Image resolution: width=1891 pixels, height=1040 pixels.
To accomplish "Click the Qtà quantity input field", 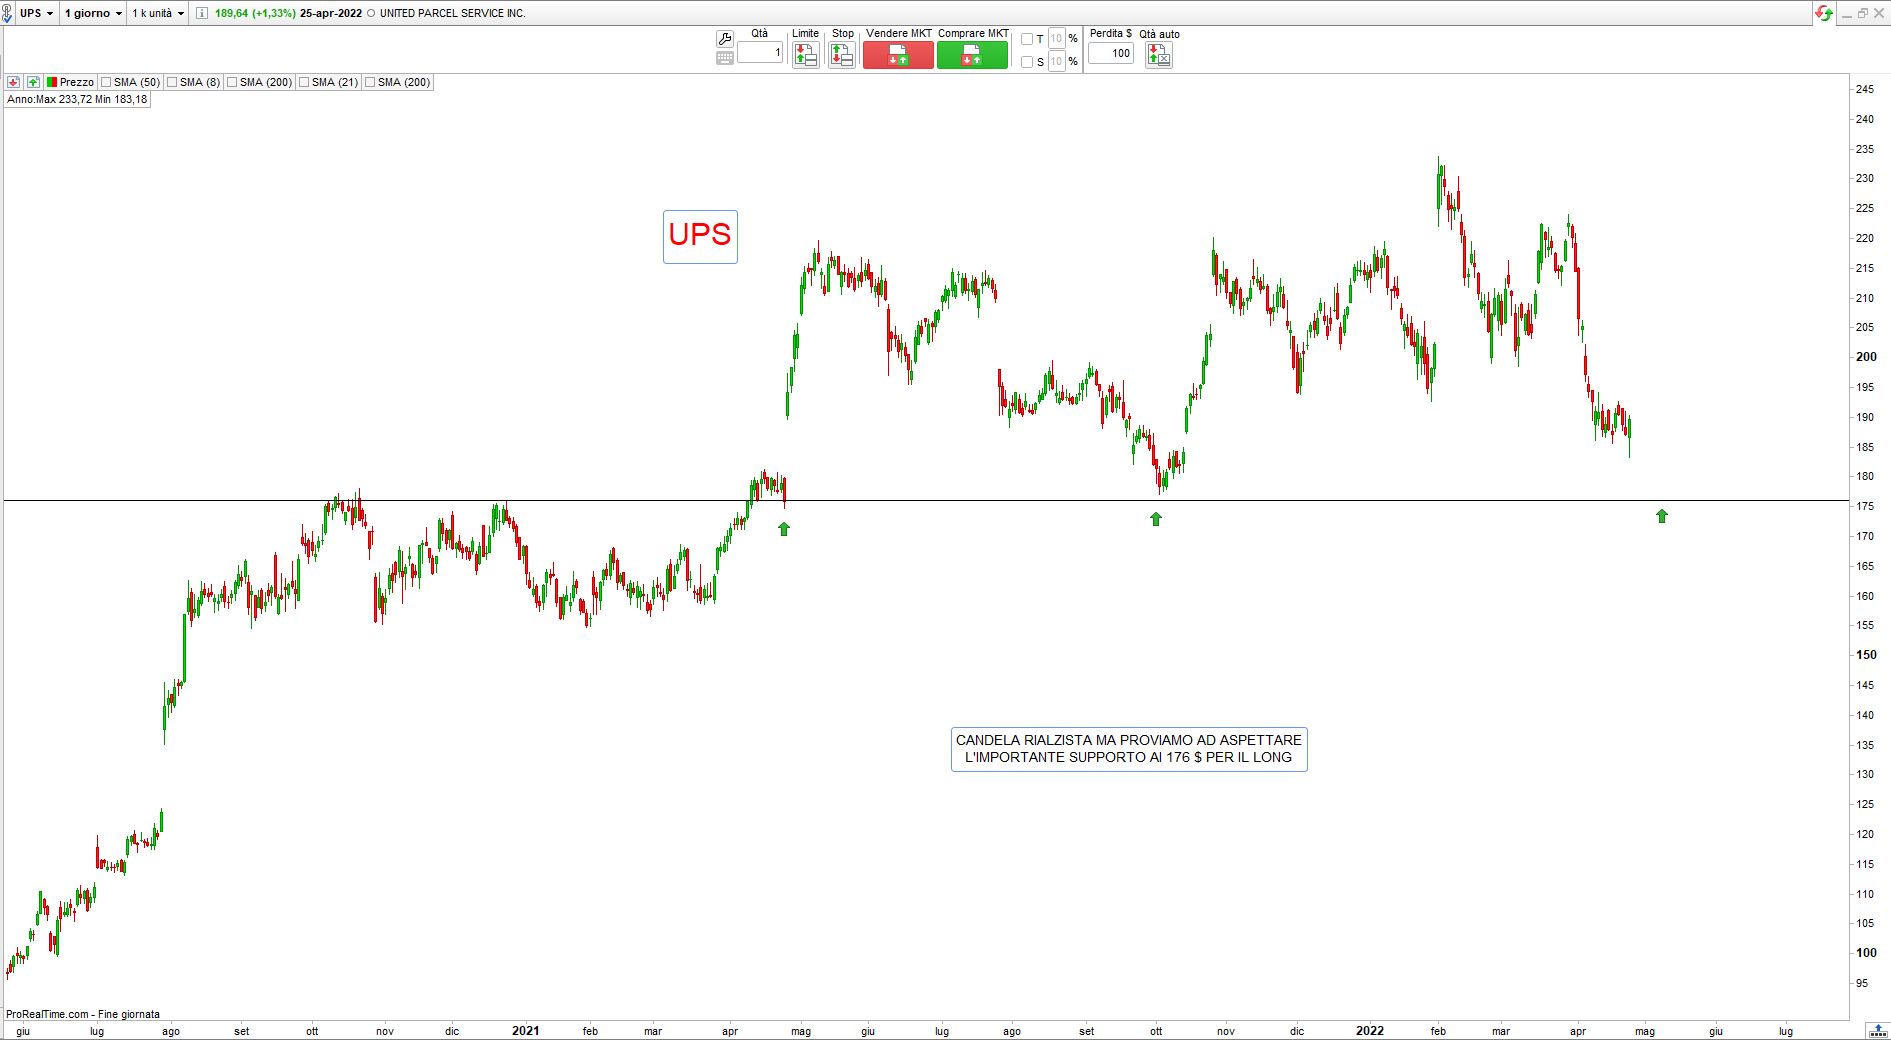I will click(760, 53).
